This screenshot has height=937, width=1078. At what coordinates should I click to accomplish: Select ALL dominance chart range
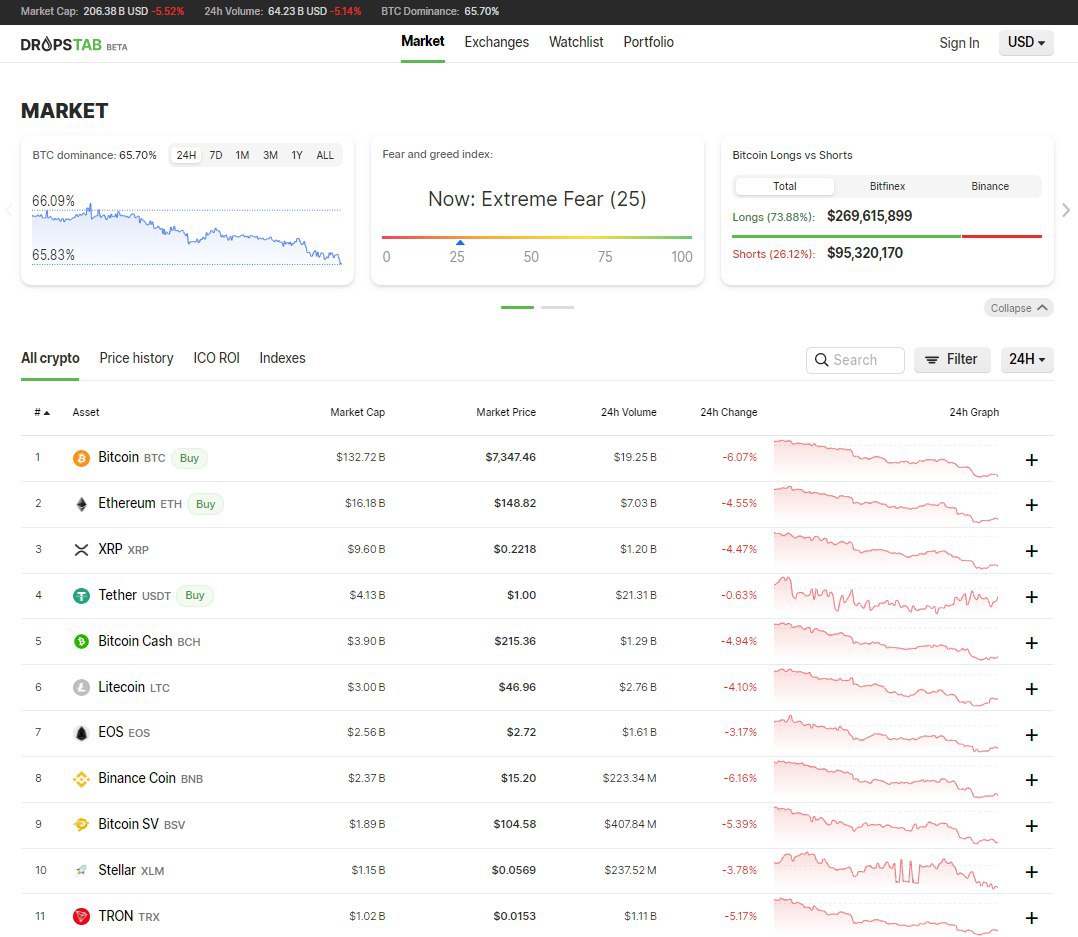click(325, 155)
